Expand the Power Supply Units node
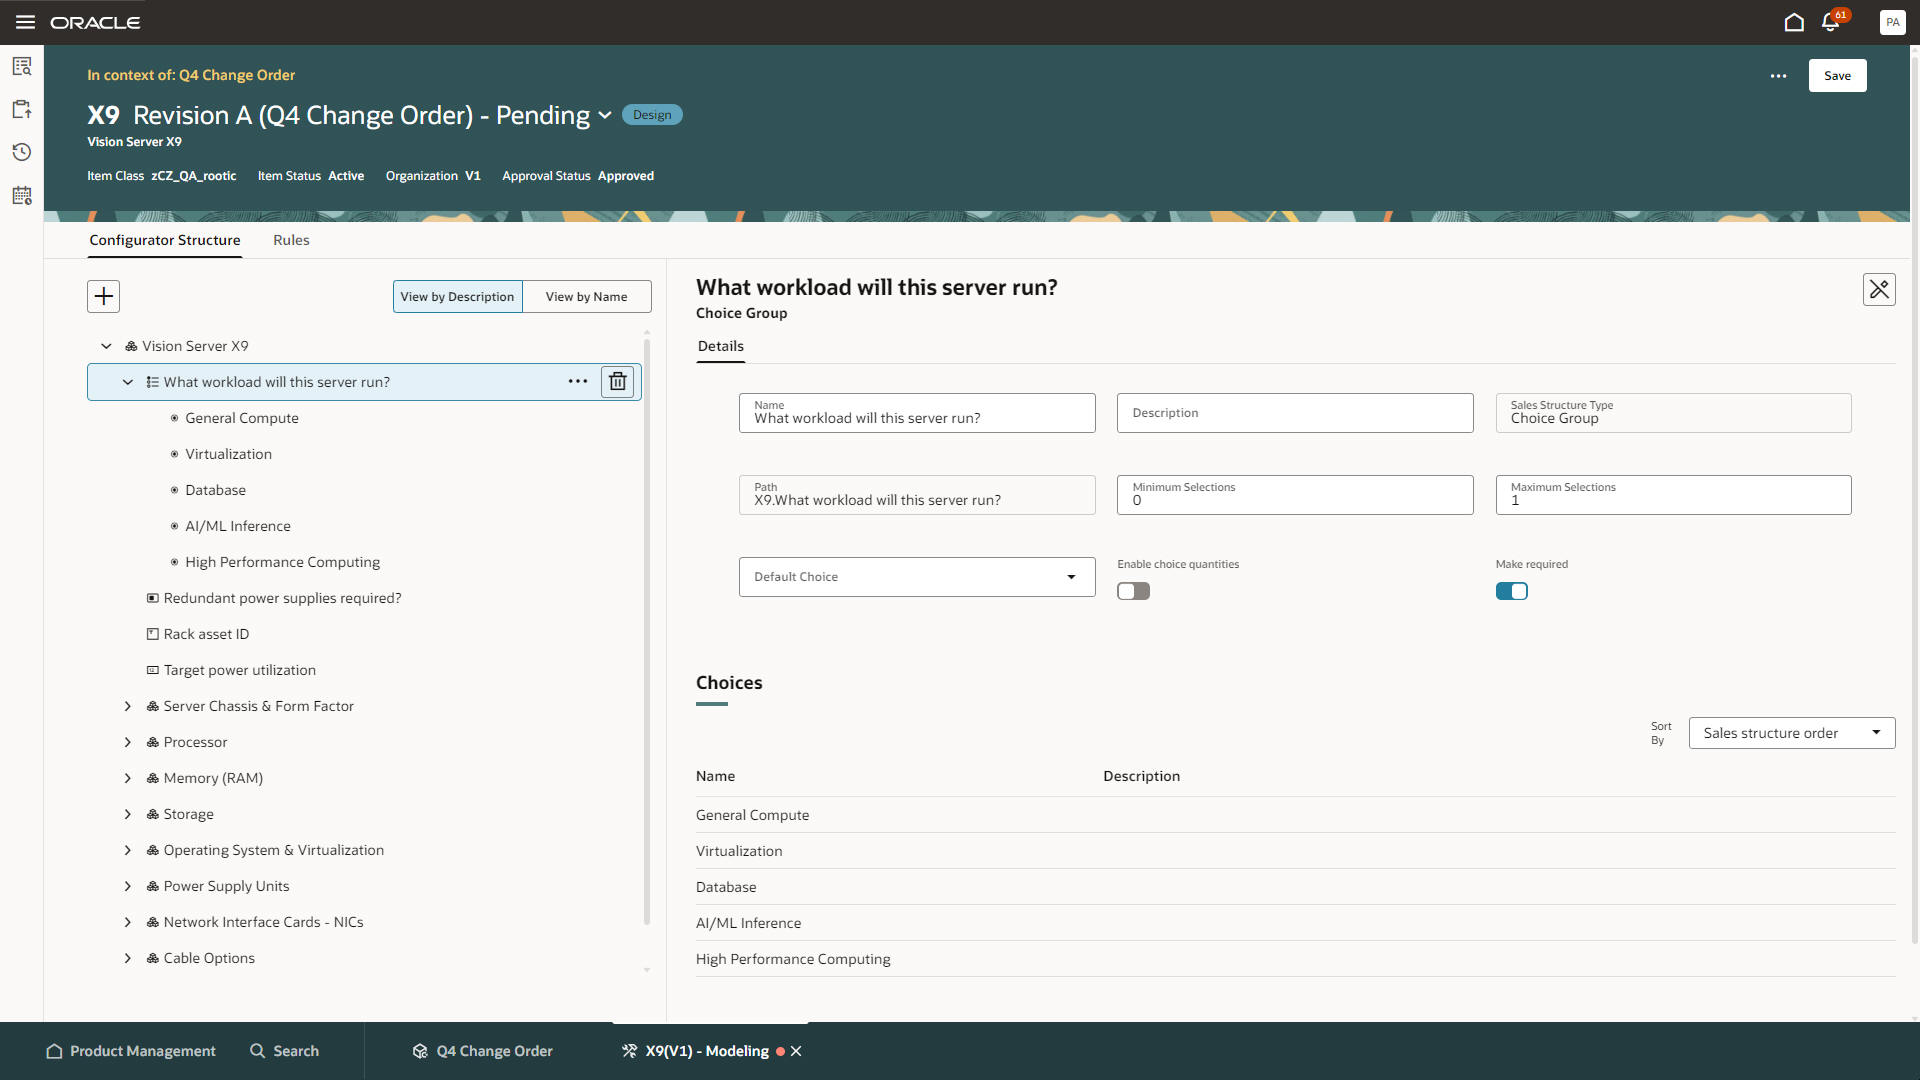The width and height of the screenshot is (1920, 1080). [x=128, y=886]
